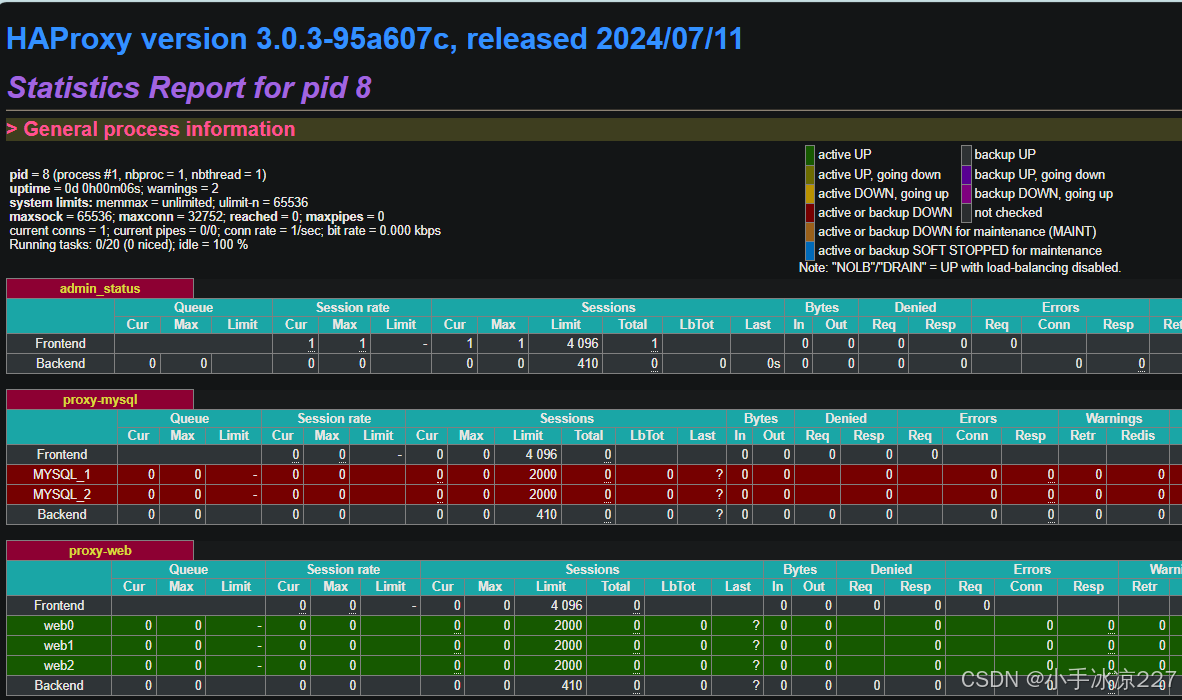Click the Retr column header in proxy-mysql
1182x700 pixels.
coord(1082,436)
